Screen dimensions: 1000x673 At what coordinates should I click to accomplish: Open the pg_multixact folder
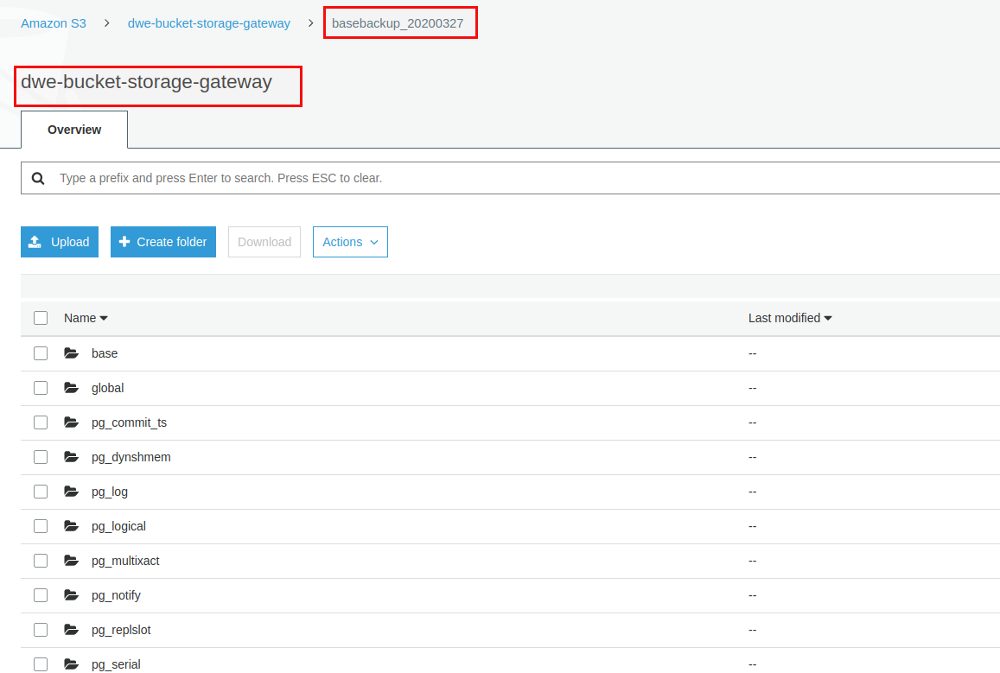(x=126, y=561)
